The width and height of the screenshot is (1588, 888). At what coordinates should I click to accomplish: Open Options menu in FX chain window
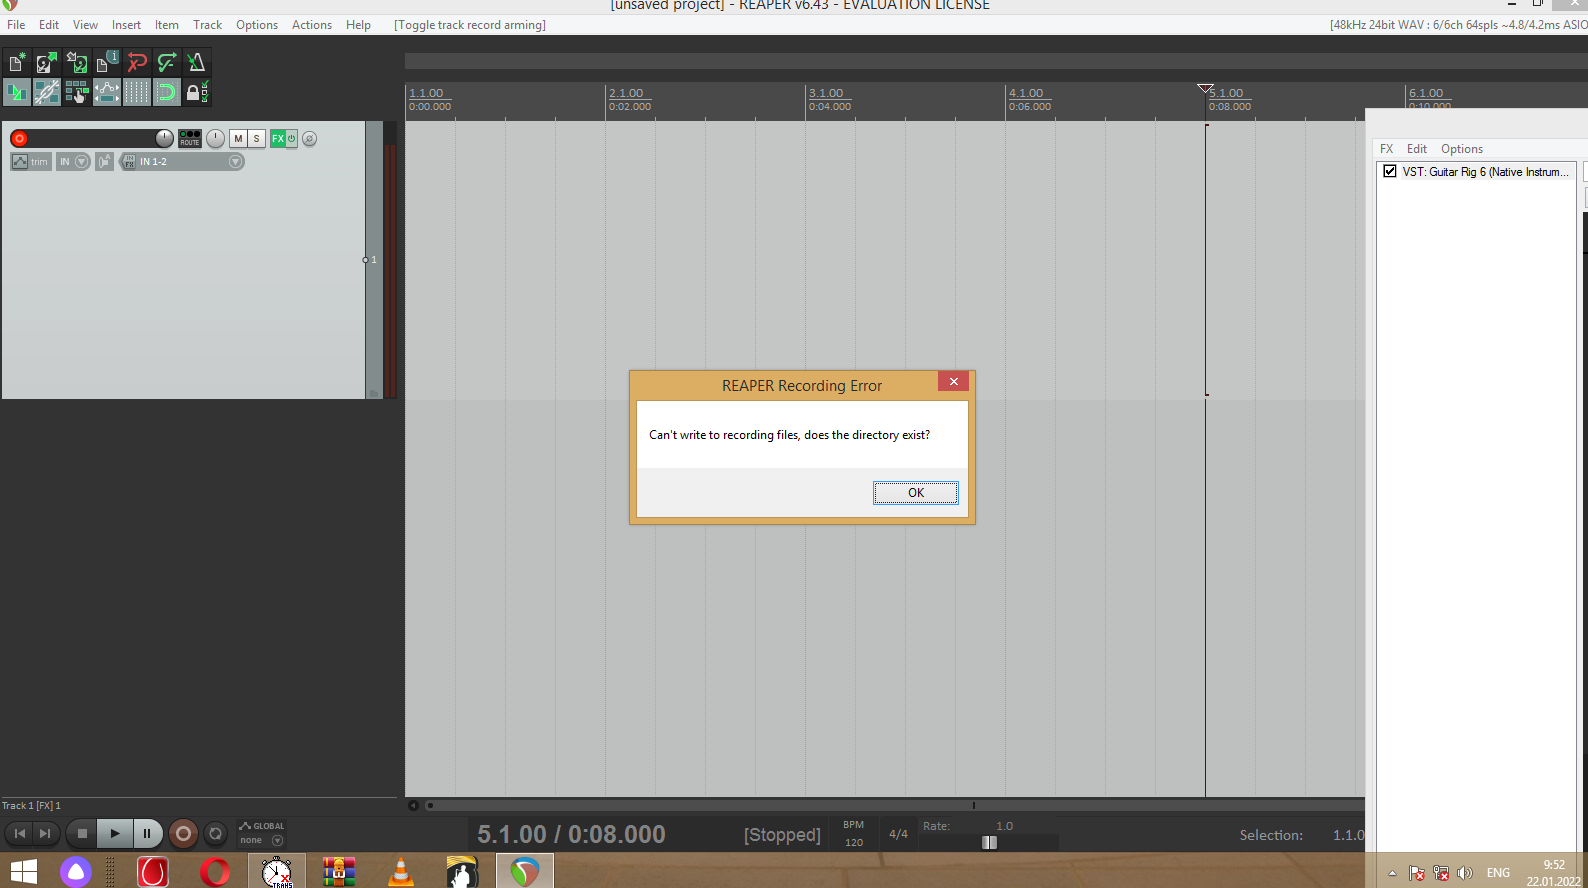[x=1462, y=149]
